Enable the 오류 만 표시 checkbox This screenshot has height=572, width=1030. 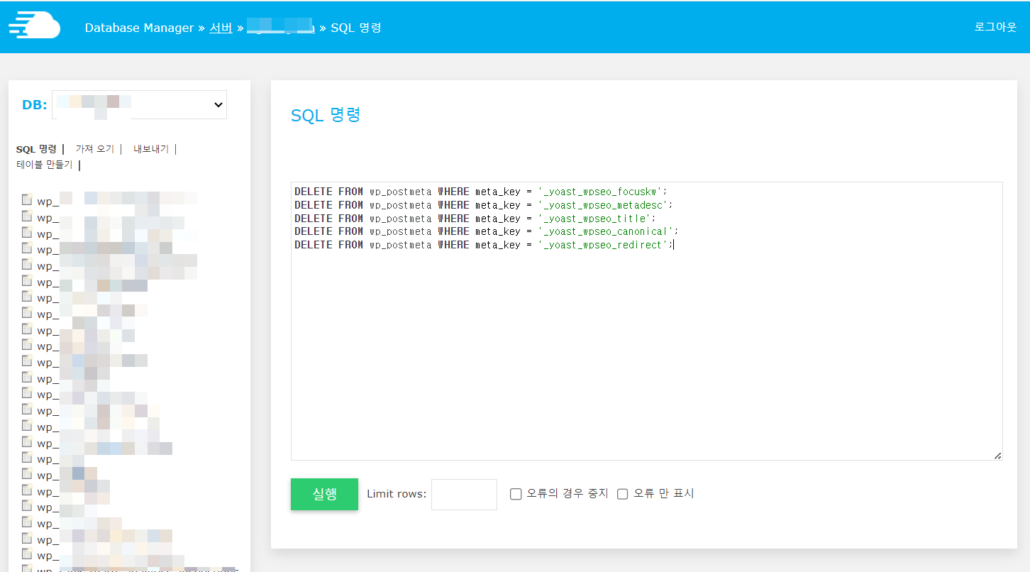pos(622,494)
